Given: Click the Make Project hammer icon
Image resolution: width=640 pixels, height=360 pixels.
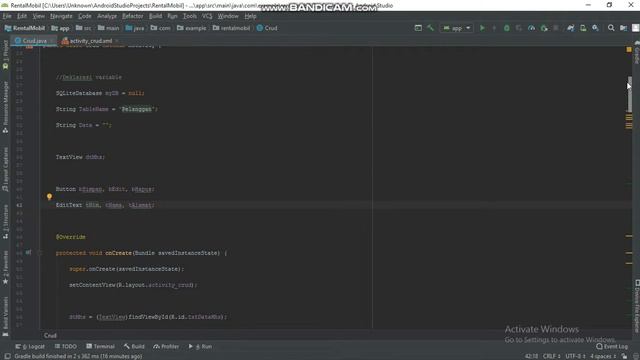Looking at the screenshot, I should 430,28.
